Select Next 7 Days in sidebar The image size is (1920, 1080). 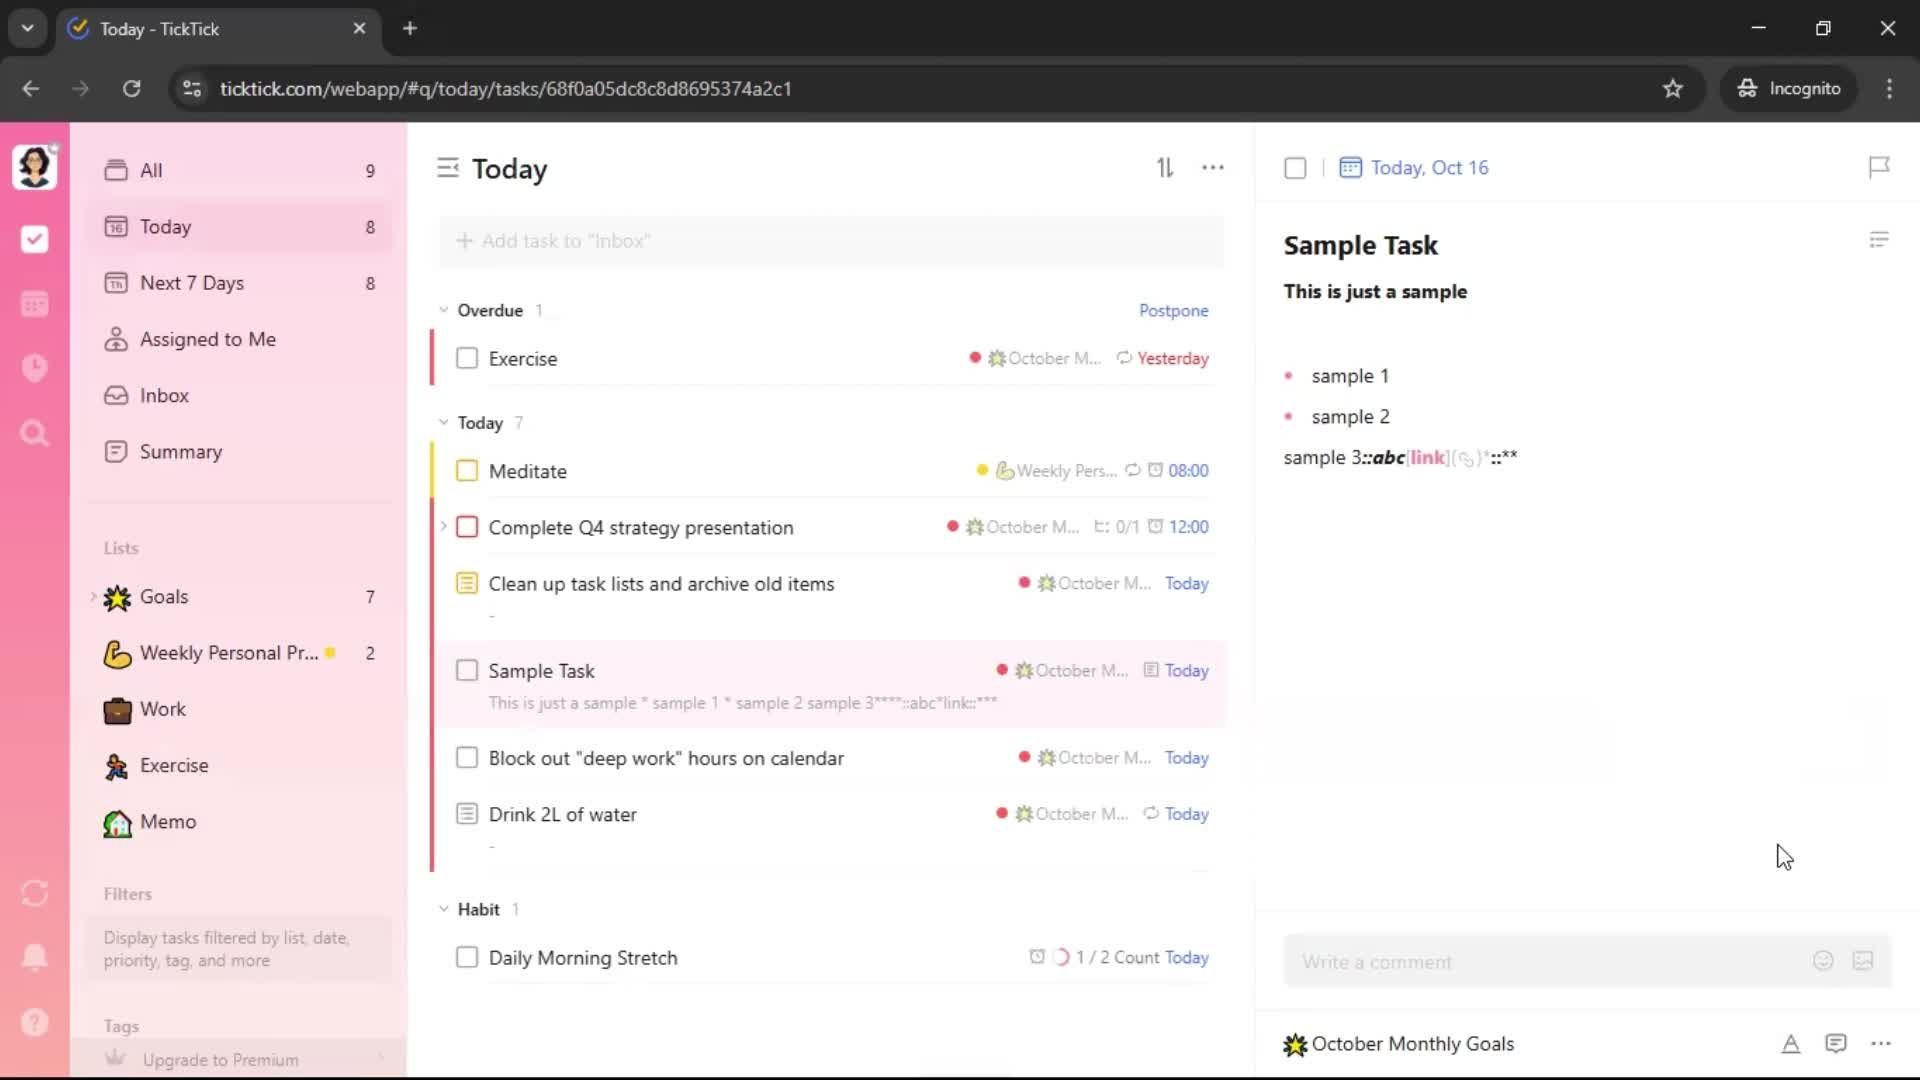click(x=192, y=283)
